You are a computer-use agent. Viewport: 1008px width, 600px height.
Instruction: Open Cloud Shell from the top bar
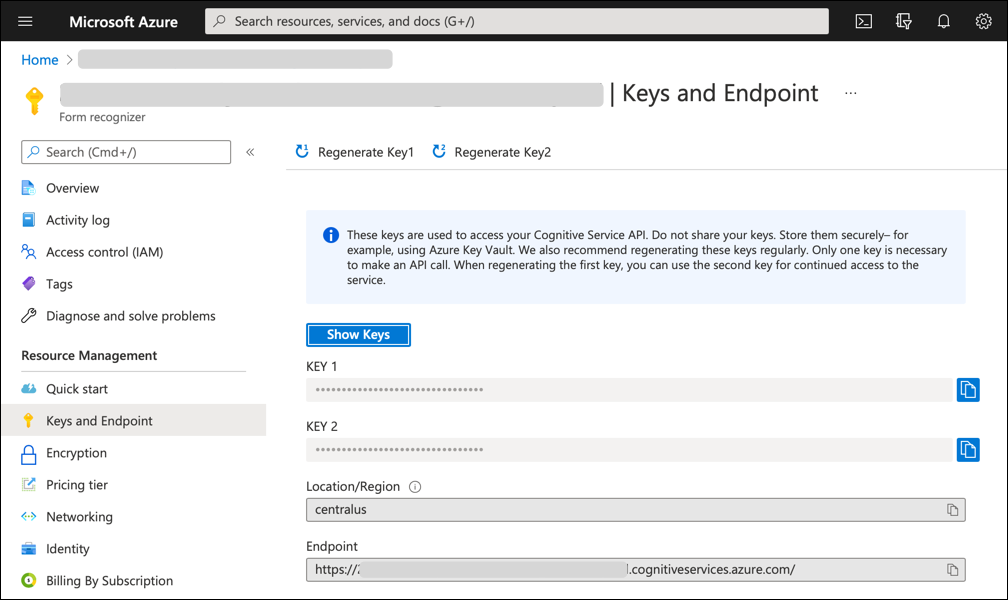(x=863, y=21)
